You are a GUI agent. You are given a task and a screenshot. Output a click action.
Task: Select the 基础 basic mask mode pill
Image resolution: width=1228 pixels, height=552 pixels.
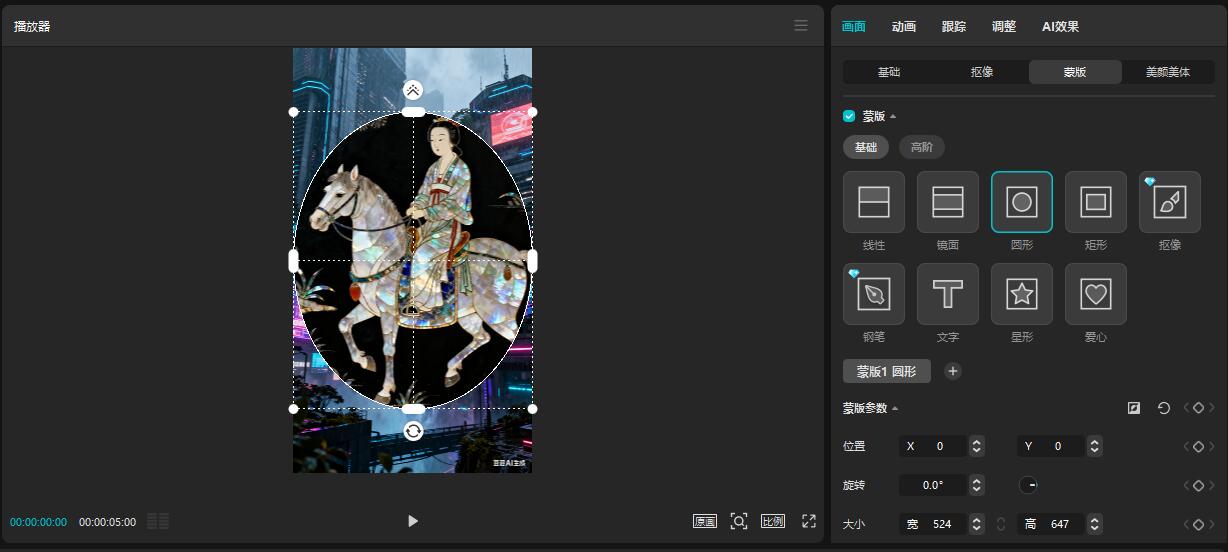866,147
